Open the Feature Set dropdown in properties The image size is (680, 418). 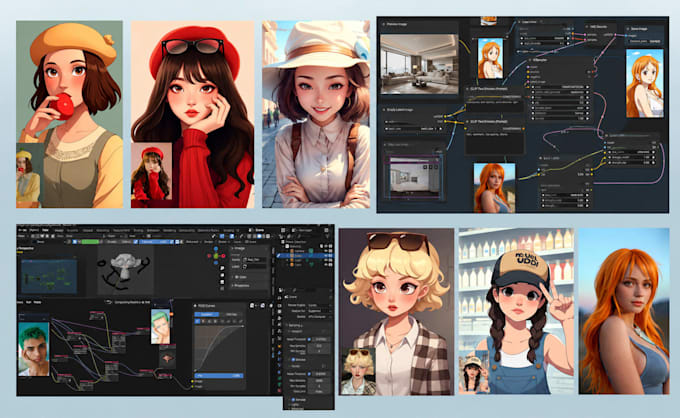click(x=319, y=311)
